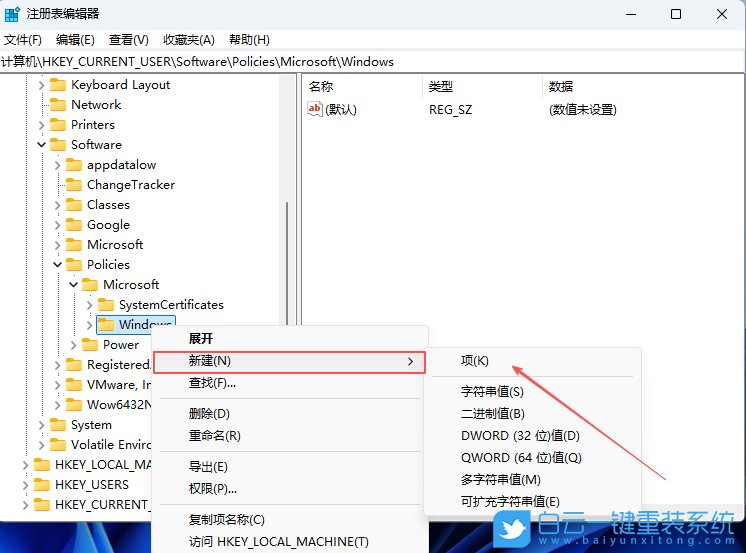The width and height of the screenshot is (746, 553).
Task: Expand the appdatalow tree node
Action: point(58,165)
